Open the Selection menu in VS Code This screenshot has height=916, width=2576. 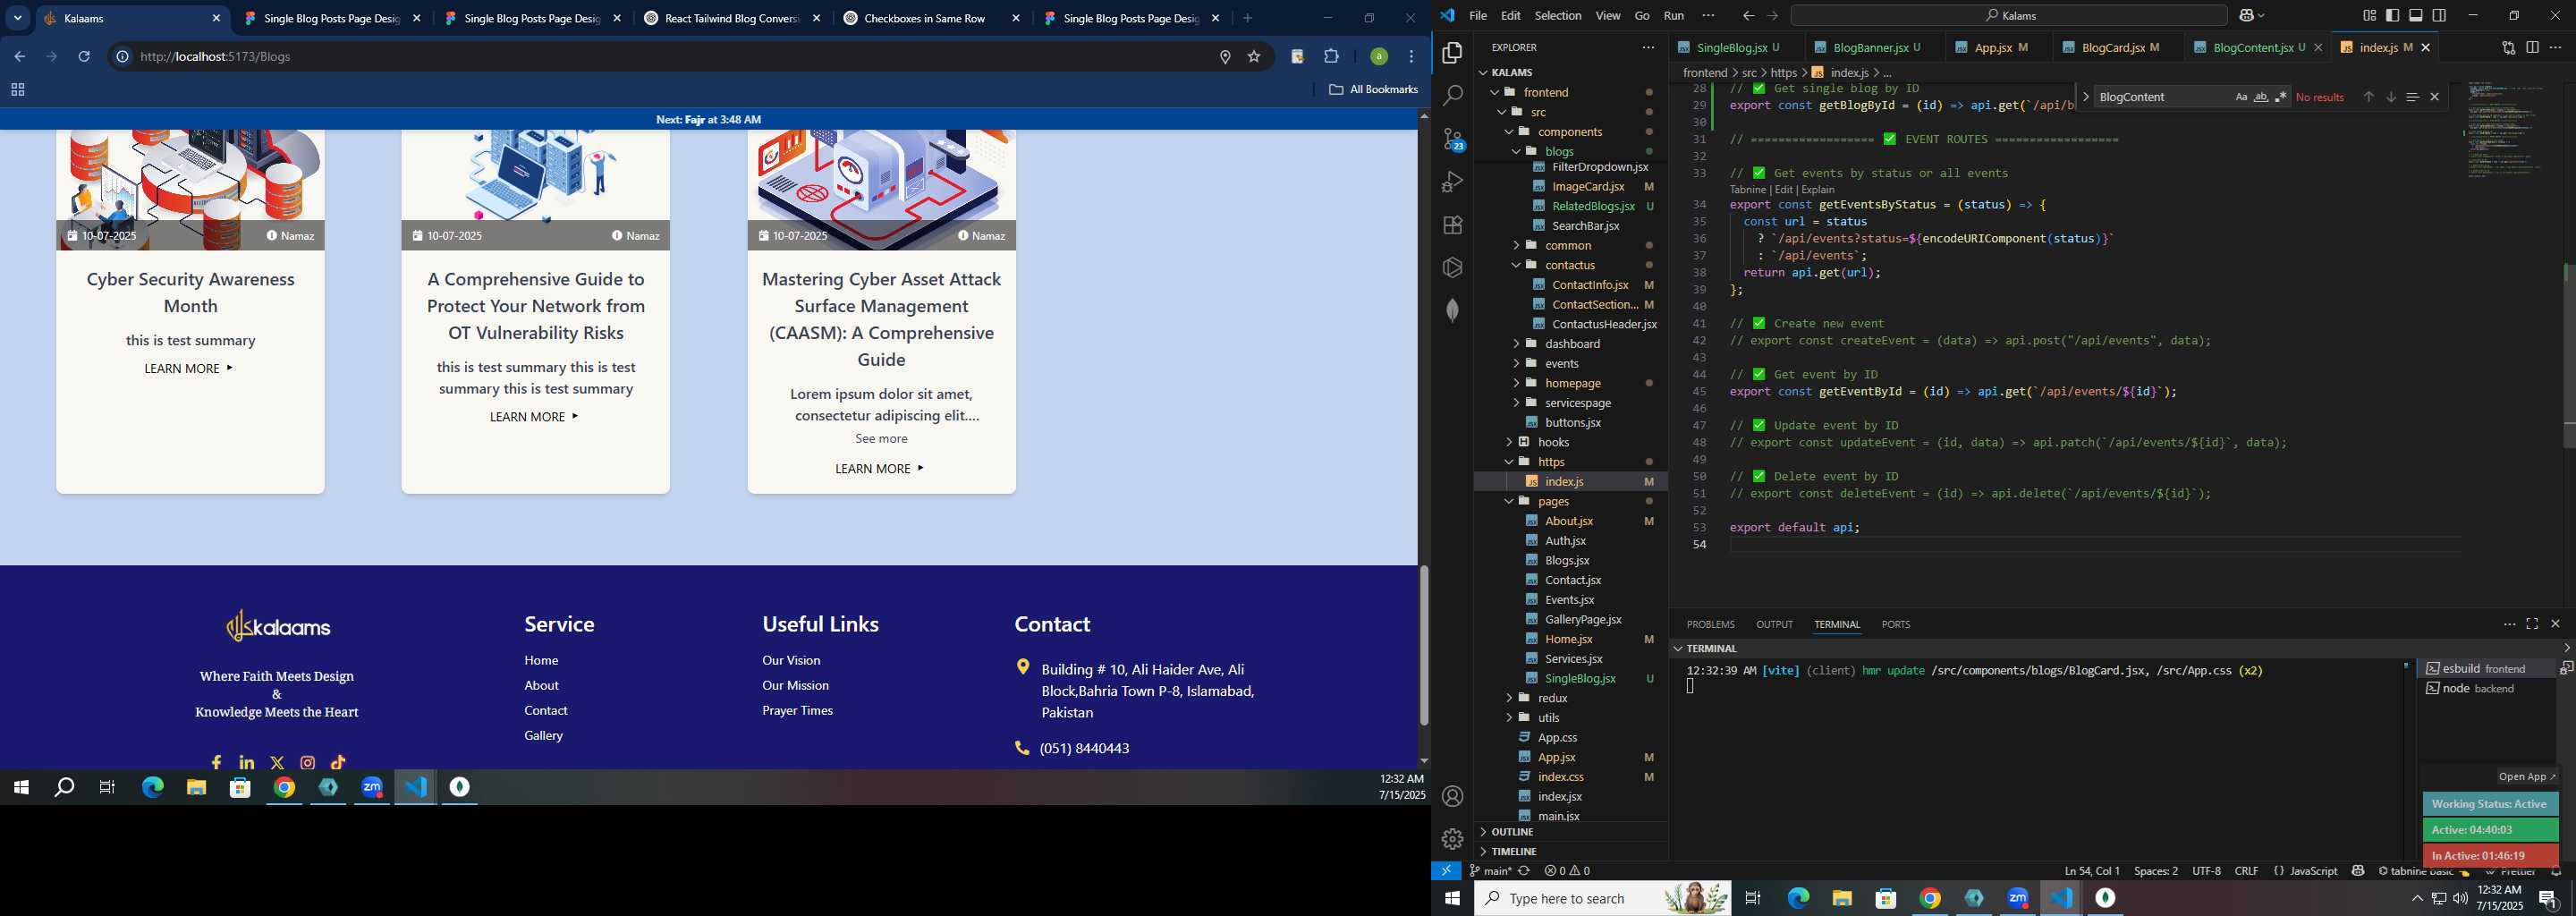(x=1558, y=16)
